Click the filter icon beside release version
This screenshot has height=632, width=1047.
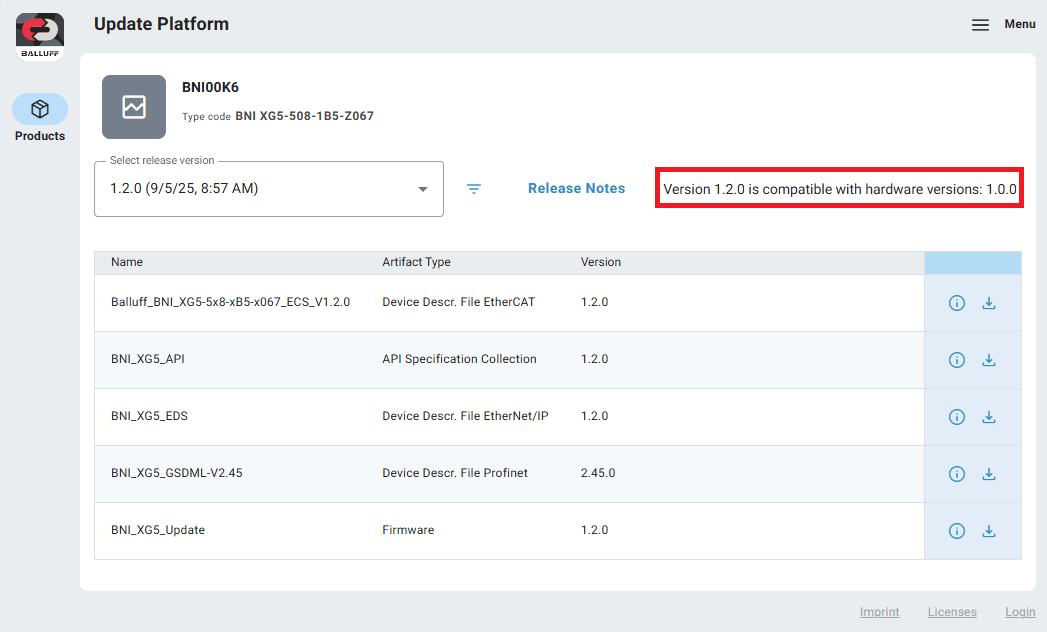474,189
